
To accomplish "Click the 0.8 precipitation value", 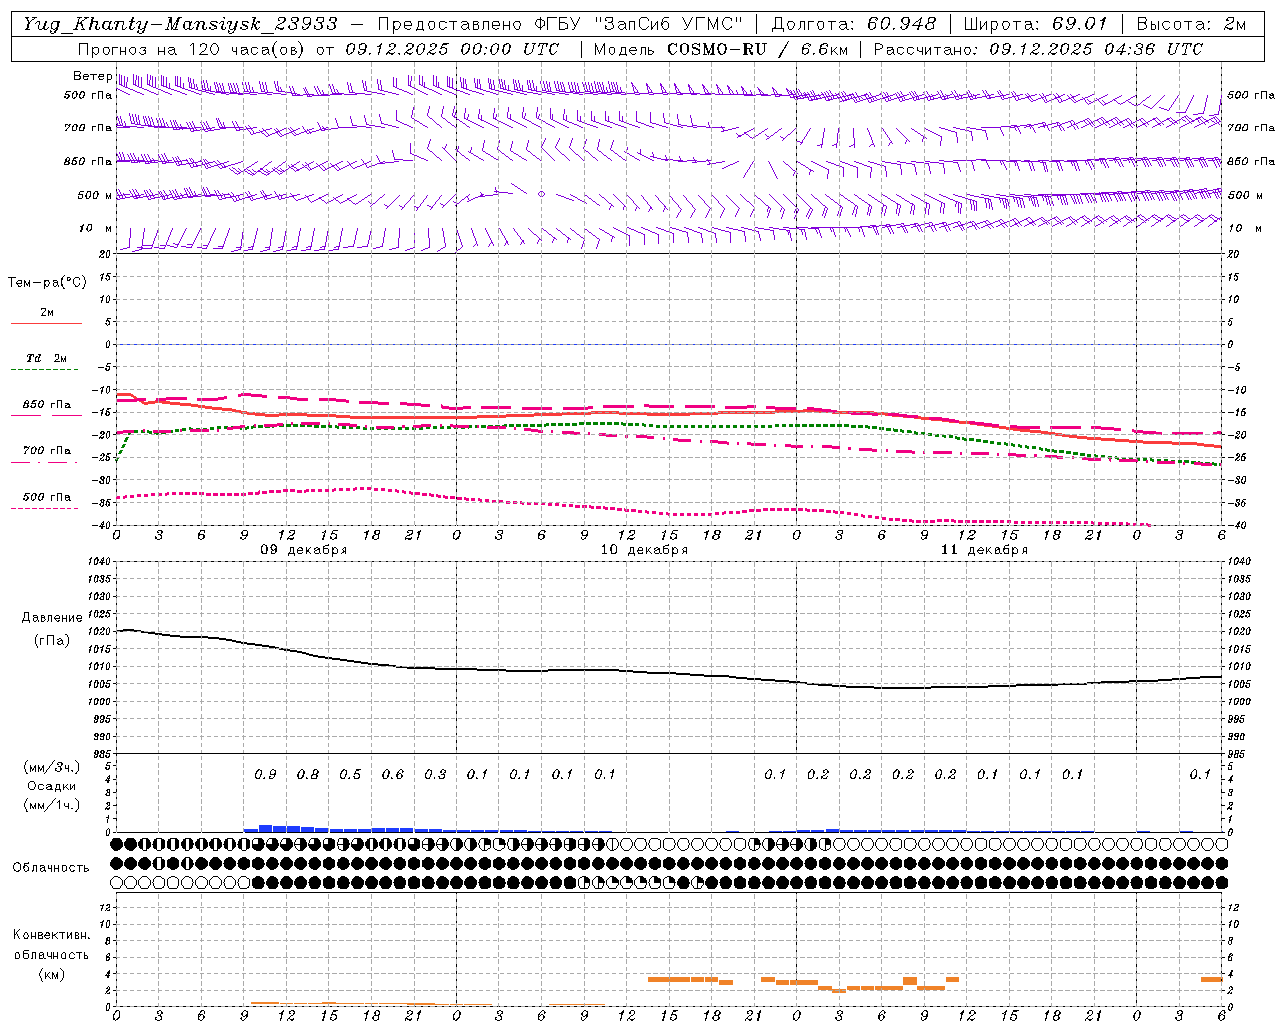I will [308, 774].
